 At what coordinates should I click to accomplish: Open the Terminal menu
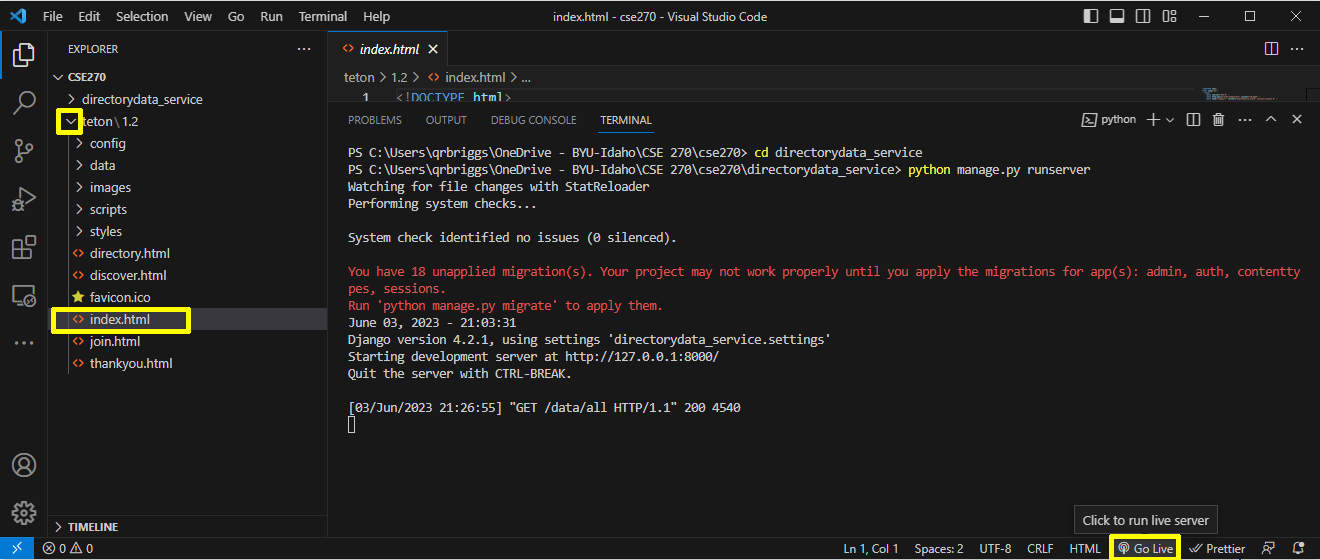[323, 17]
